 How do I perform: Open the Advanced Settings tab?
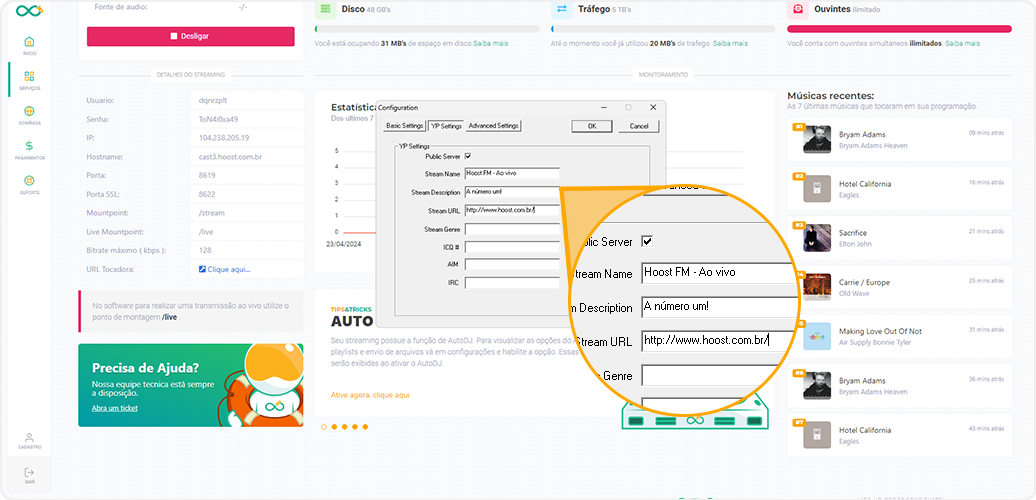494,125
